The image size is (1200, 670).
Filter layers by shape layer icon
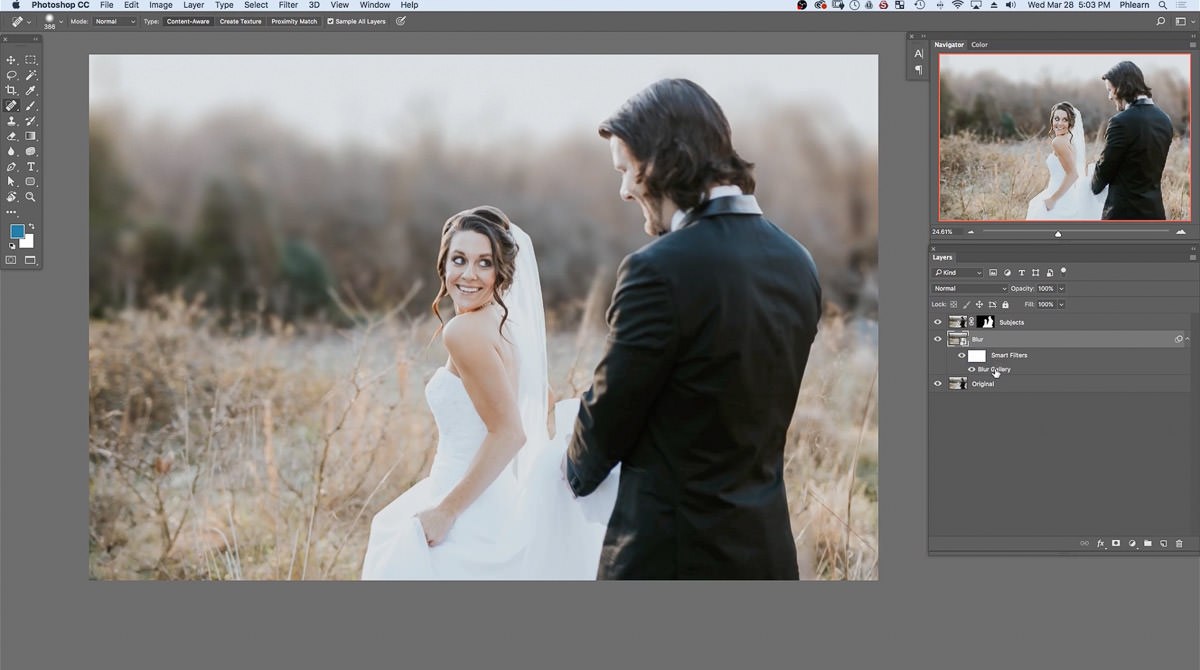[1035, 272]
